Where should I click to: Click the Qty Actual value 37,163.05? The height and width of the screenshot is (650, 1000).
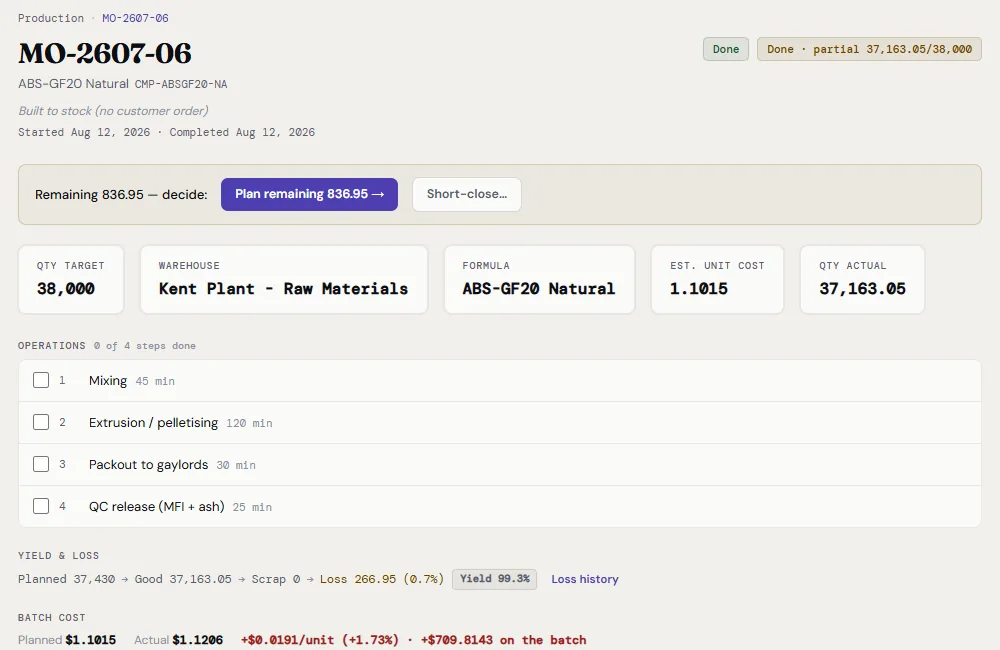862,289
